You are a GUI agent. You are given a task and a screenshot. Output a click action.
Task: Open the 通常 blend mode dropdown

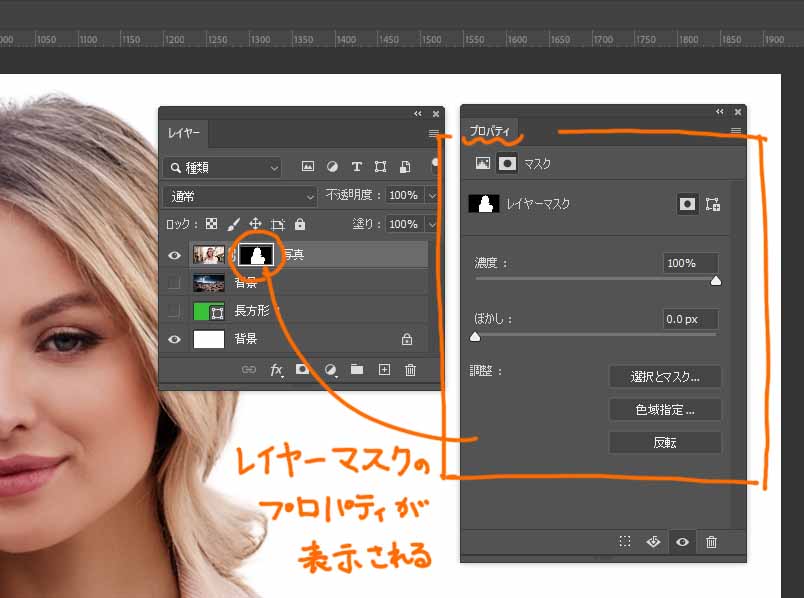(x=240, y=196)
